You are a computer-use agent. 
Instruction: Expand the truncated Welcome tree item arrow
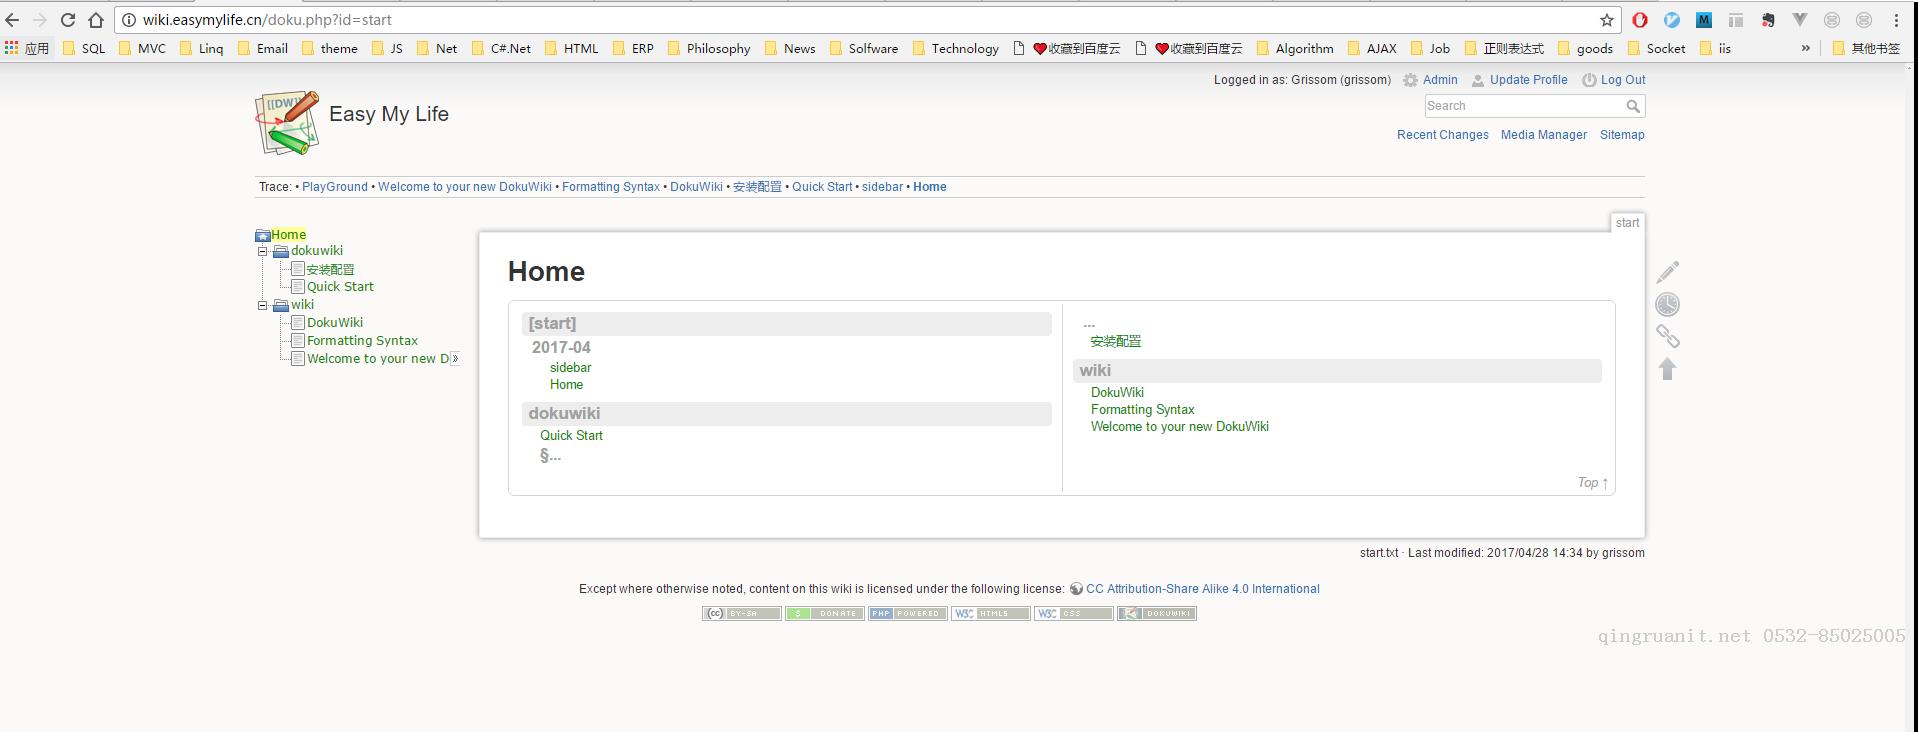tap(455, 358)
